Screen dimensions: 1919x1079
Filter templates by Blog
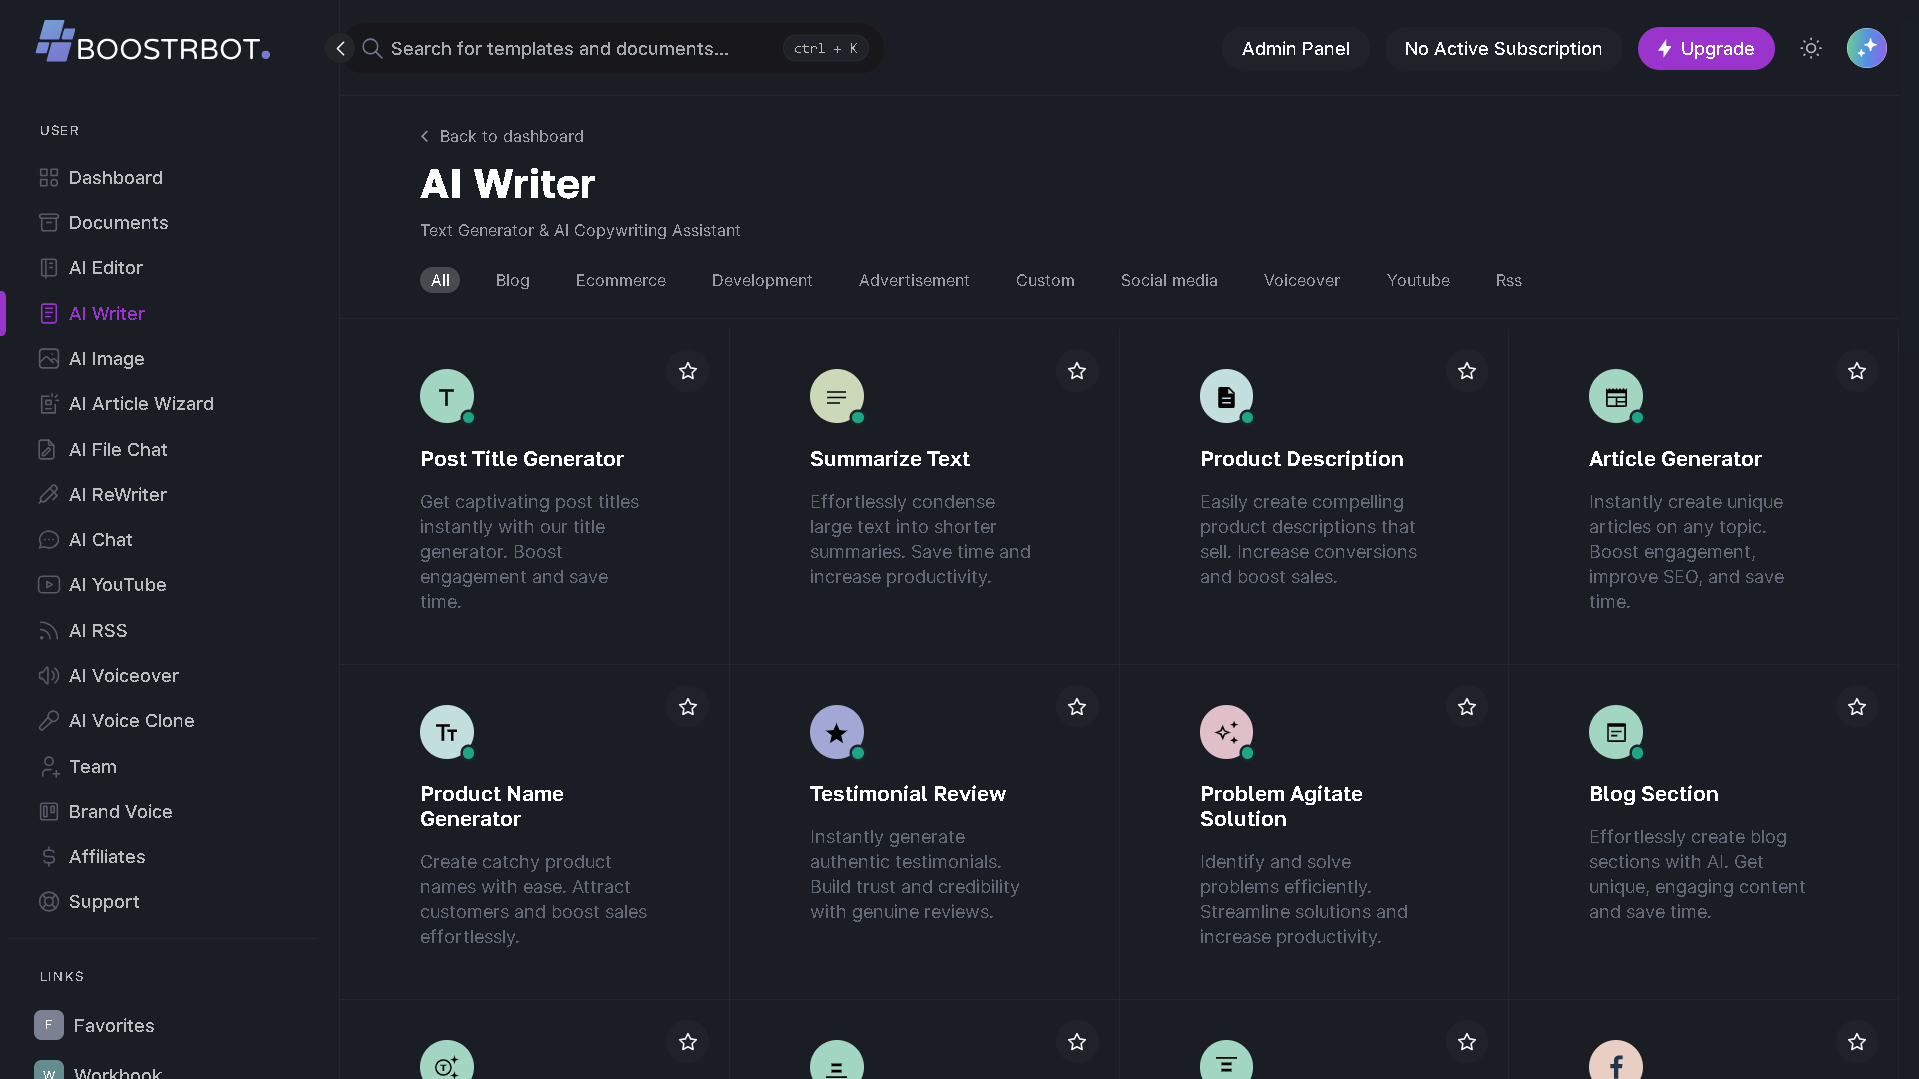(513, 281)
